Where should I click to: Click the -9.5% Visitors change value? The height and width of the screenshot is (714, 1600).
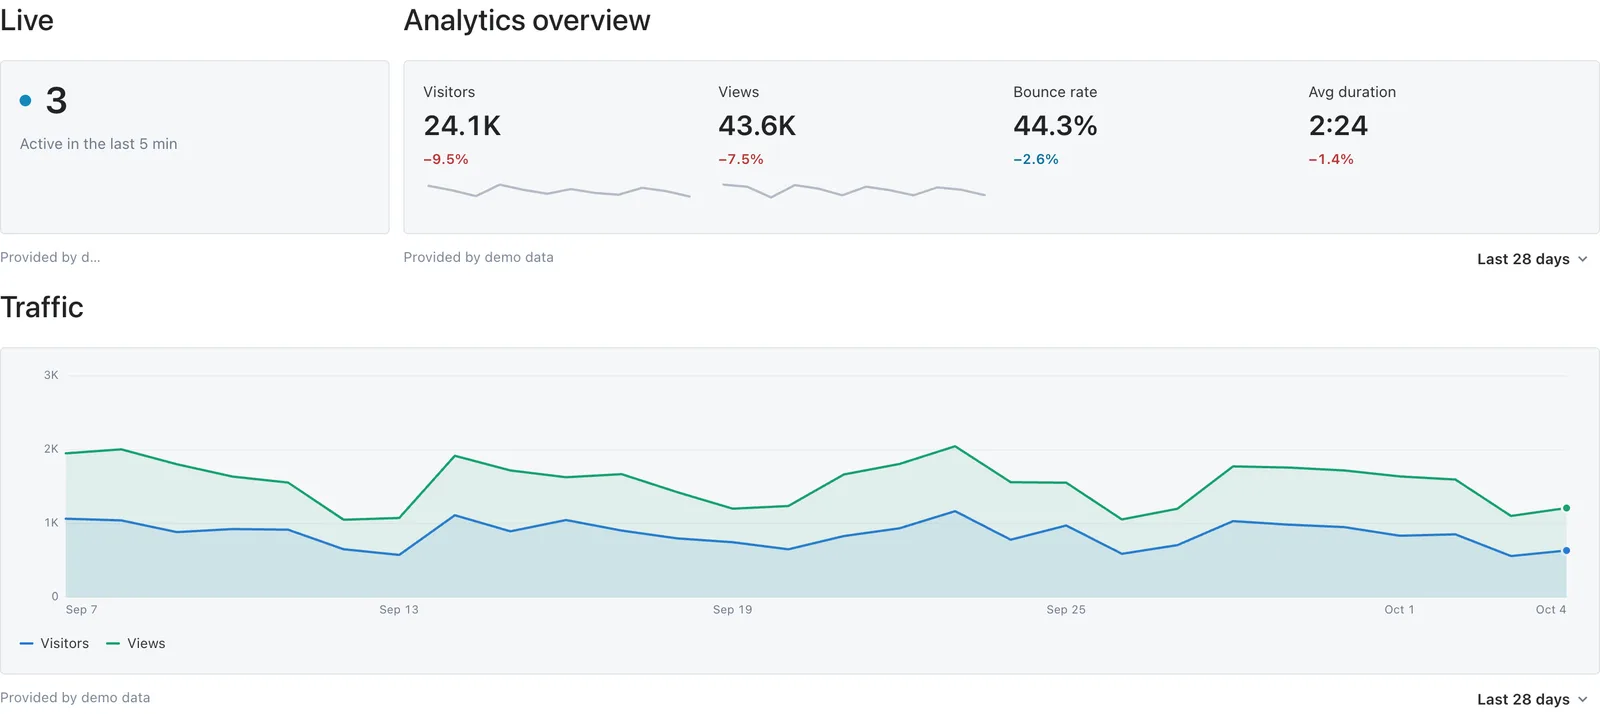[x=446, y=159]
